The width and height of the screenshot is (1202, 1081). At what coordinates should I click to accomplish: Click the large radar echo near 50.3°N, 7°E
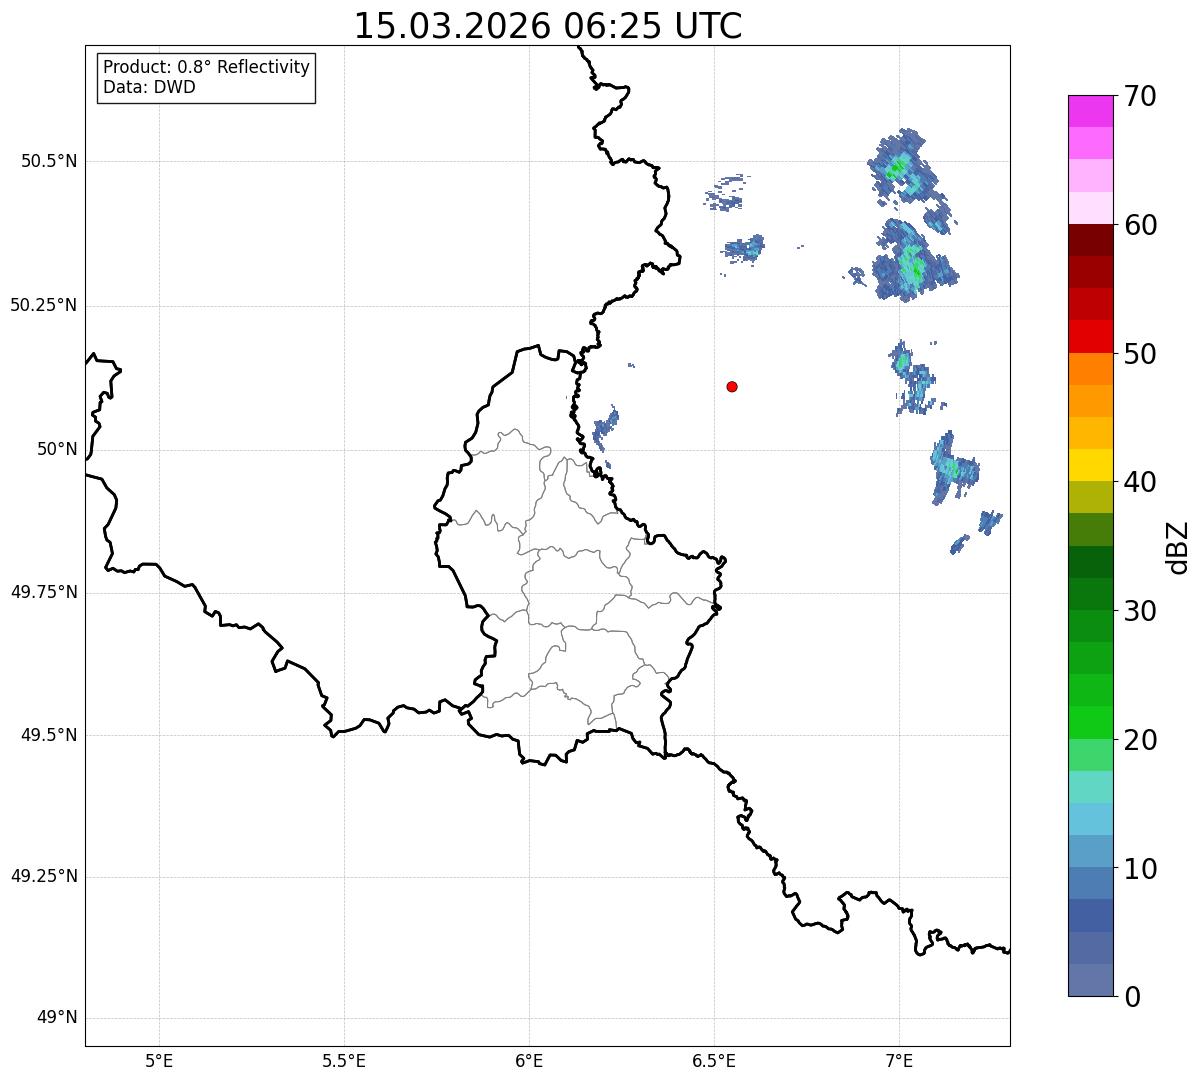[x=913, y=262]
